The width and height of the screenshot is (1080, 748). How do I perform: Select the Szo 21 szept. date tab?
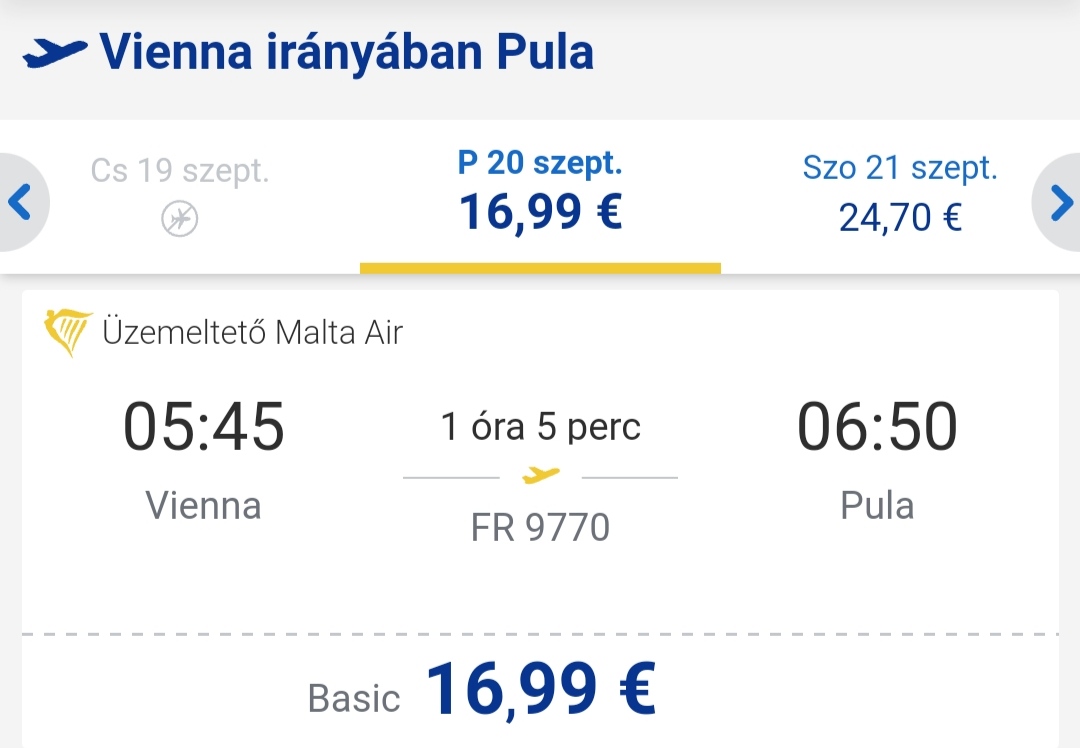(900, 196)
